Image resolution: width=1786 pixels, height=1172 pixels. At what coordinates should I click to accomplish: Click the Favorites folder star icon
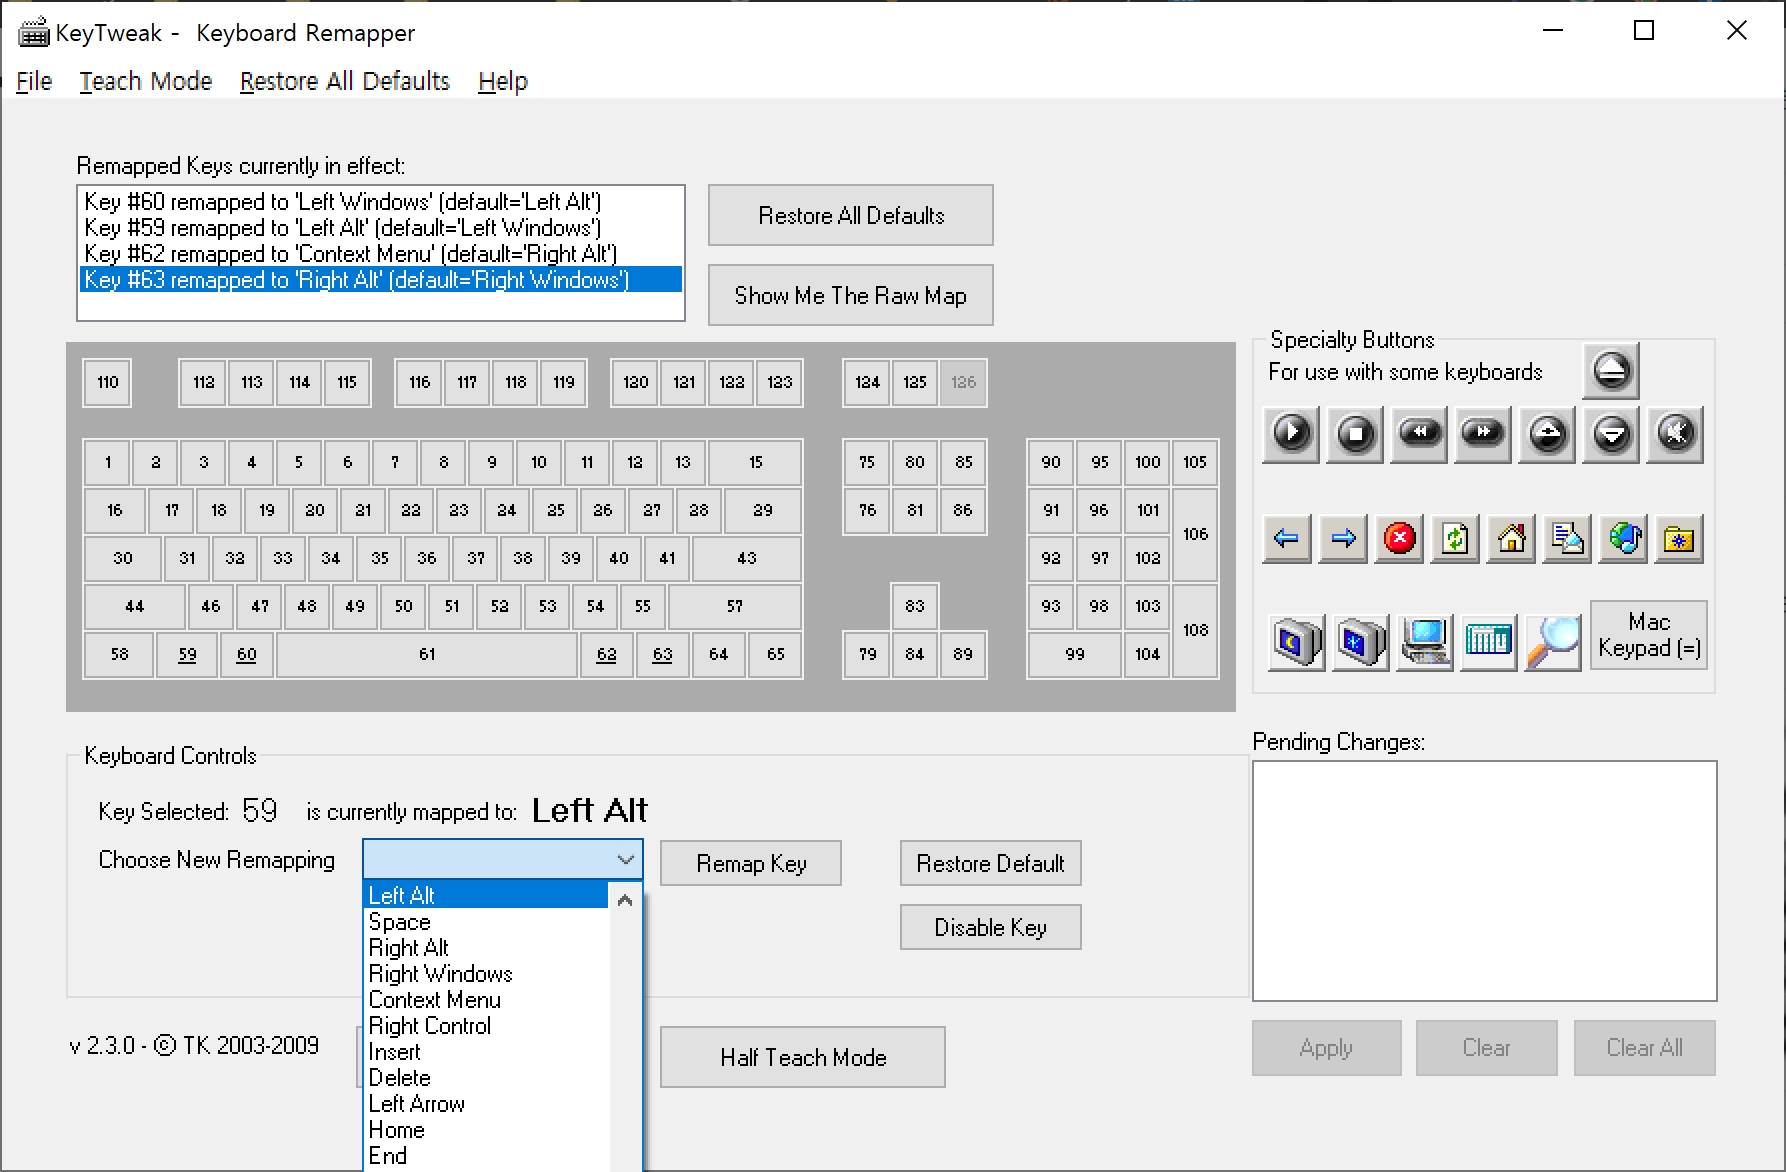click(x=1679, y=539)
